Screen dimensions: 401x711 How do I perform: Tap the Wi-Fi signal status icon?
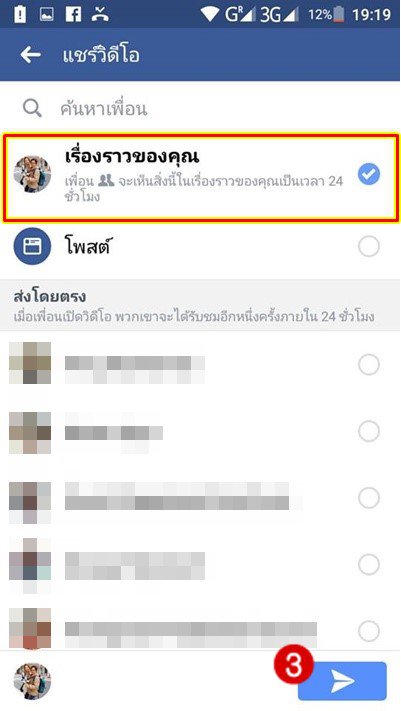[210, 15]
